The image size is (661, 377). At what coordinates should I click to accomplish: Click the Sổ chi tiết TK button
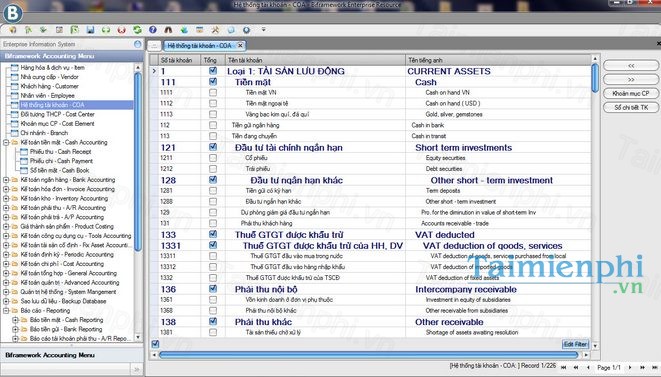point(631,108)
